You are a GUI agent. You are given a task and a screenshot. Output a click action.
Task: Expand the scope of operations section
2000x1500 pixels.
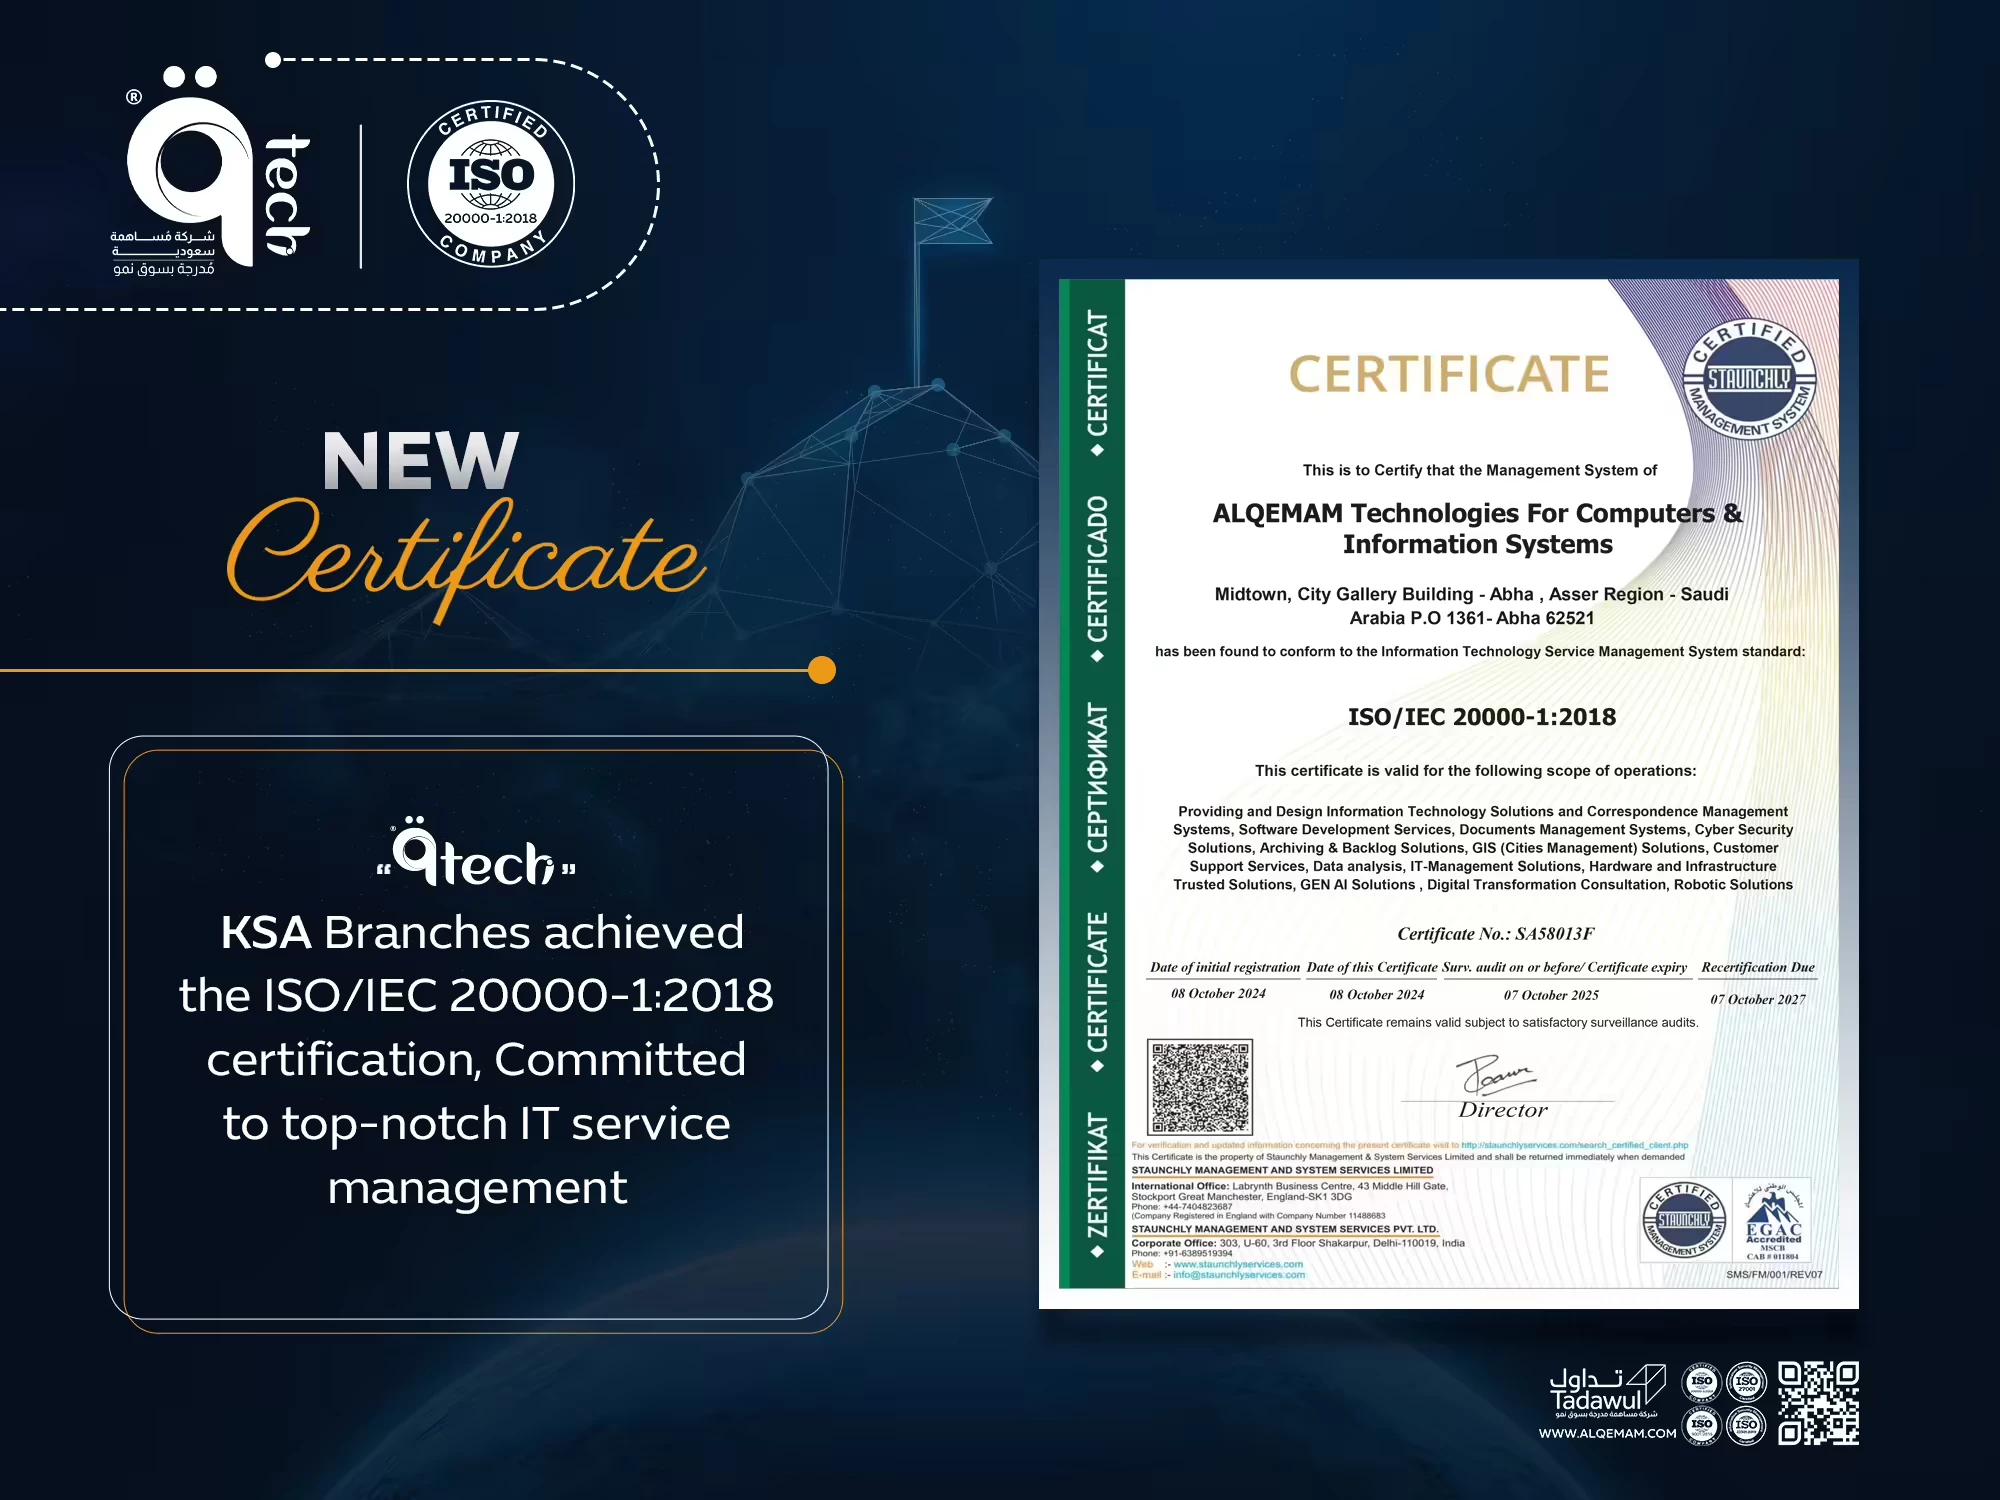(1483, 847)
